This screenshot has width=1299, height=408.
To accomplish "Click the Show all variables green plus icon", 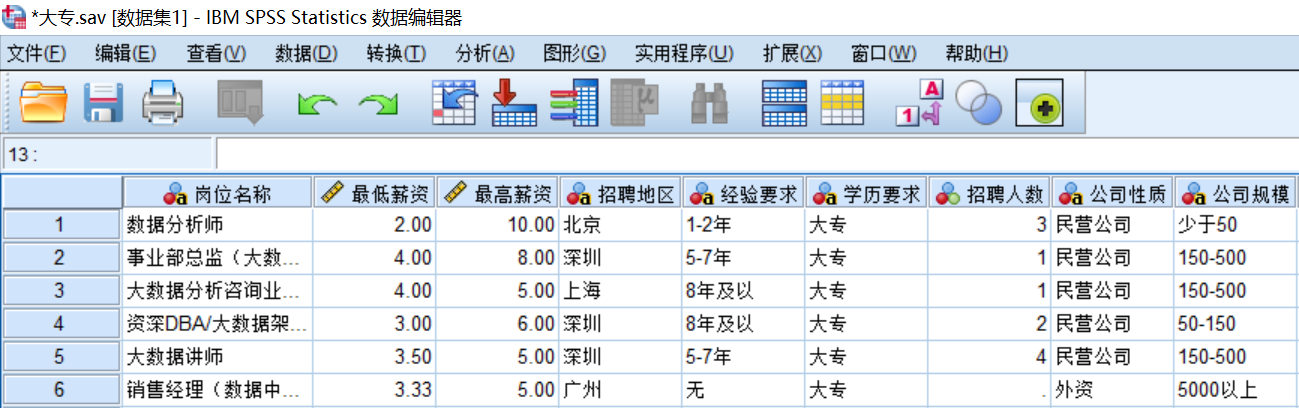I will click(1039, 103).
